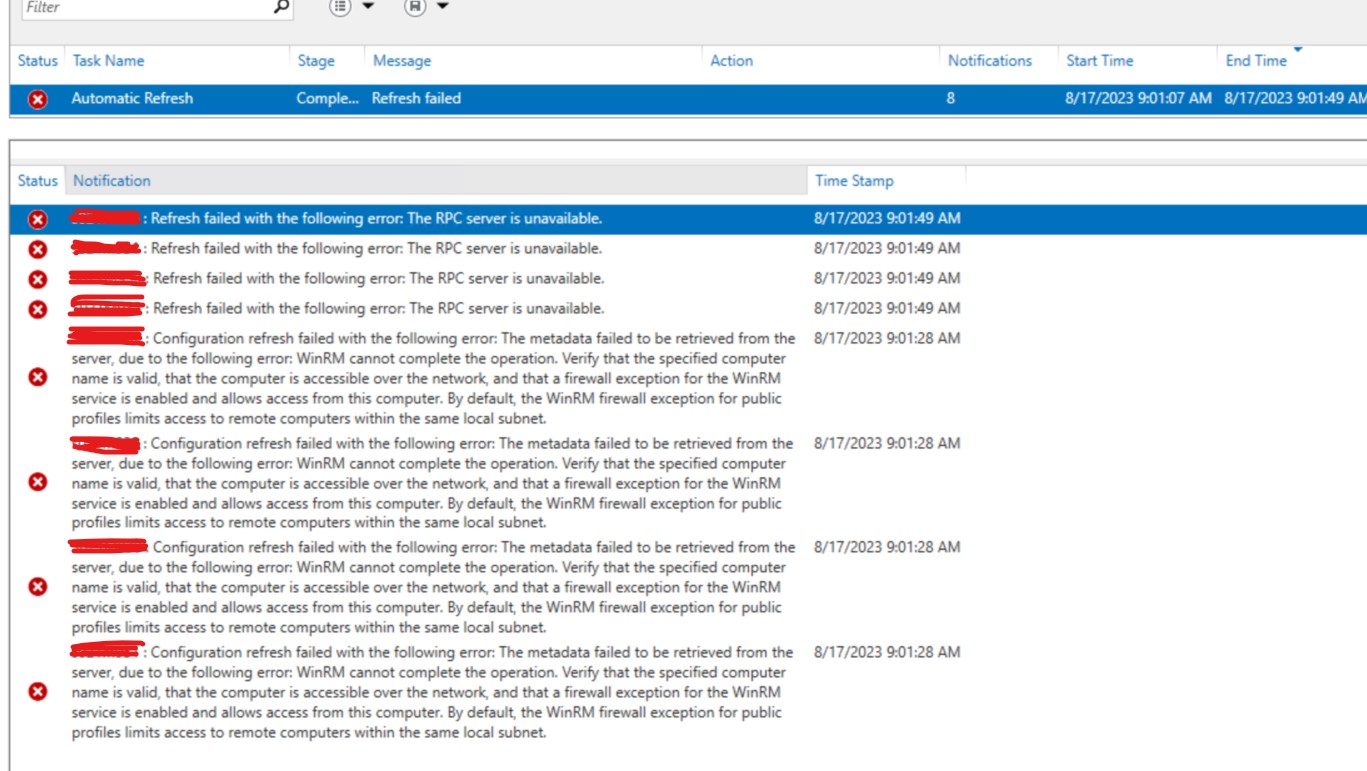The width and height of the screenshot is (1367, 771).
Task: Click the notifications count '8' cell
Action: coord(951,99)
